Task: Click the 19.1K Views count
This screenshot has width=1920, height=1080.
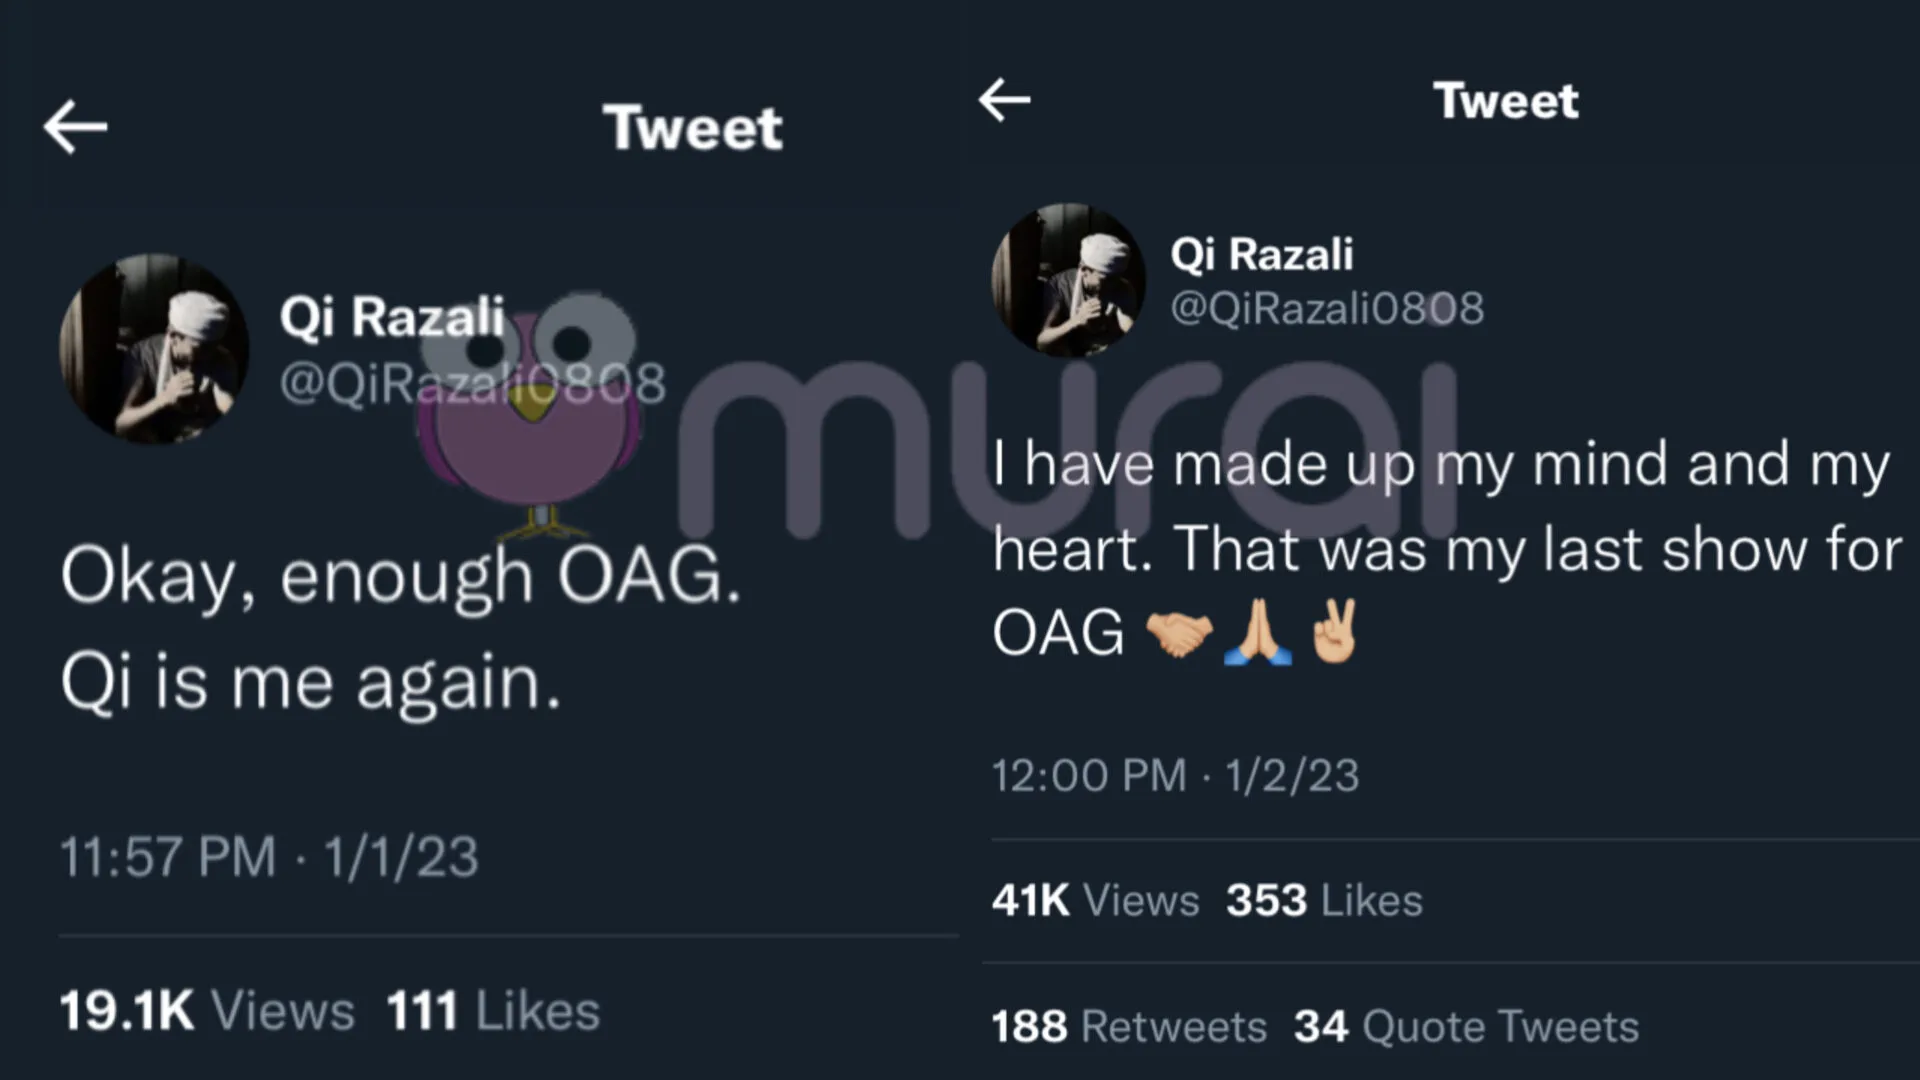Action: click(207, 1011)
